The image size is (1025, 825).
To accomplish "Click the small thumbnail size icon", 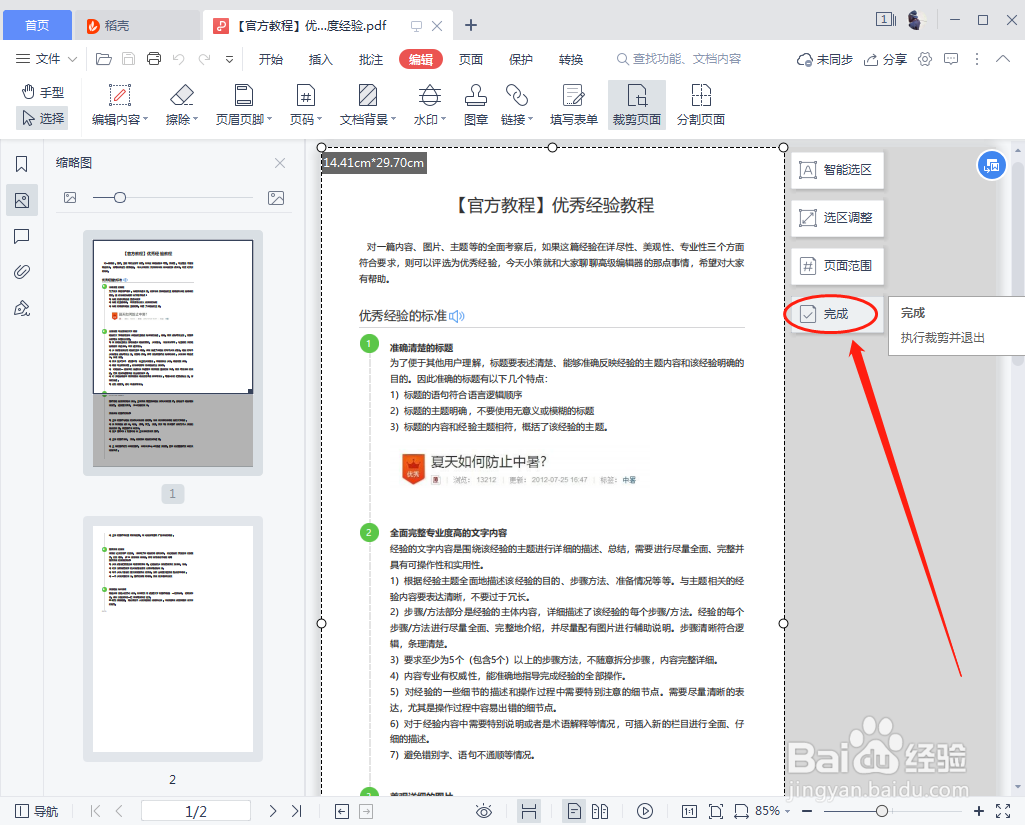I will [70, 197].
